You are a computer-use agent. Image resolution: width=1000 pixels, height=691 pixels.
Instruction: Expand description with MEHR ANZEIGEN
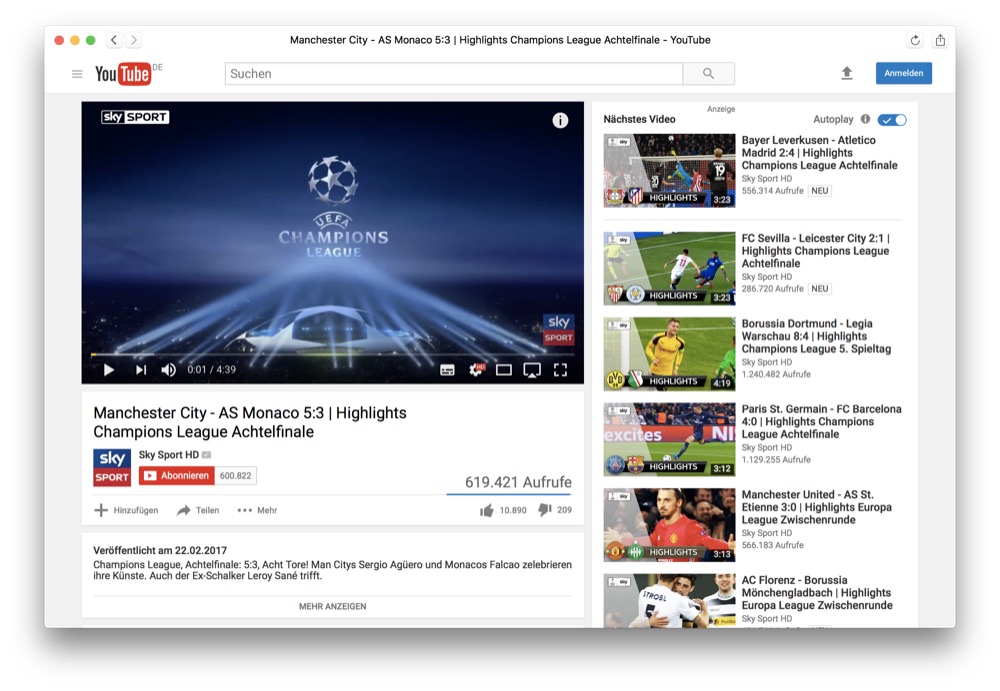tap(332, 606)
